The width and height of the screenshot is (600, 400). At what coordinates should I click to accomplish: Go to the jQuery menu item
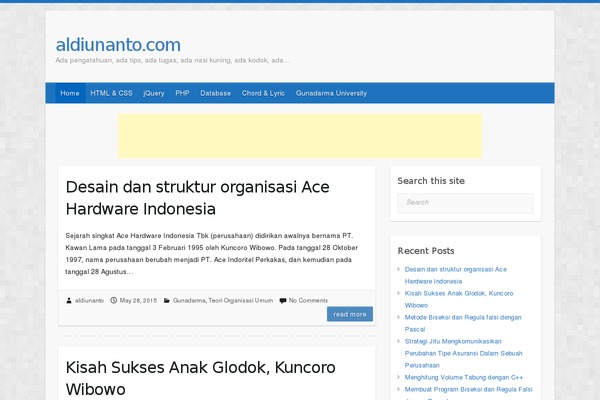[154, 93]
